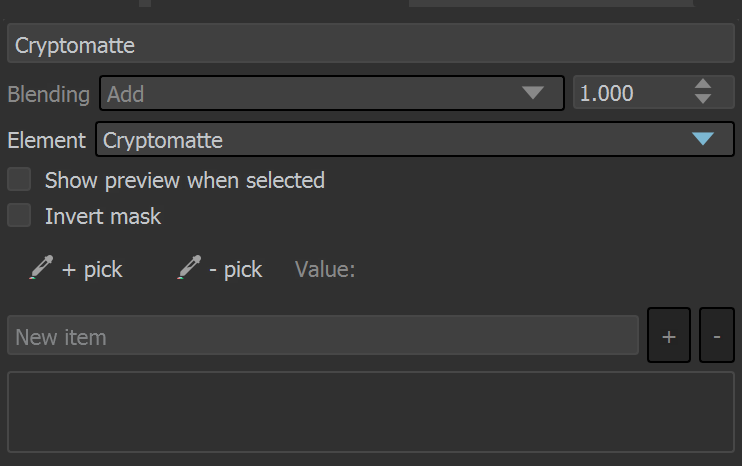
Task: Click the Show preview when selected label
Action: click(x=185, y=180)
